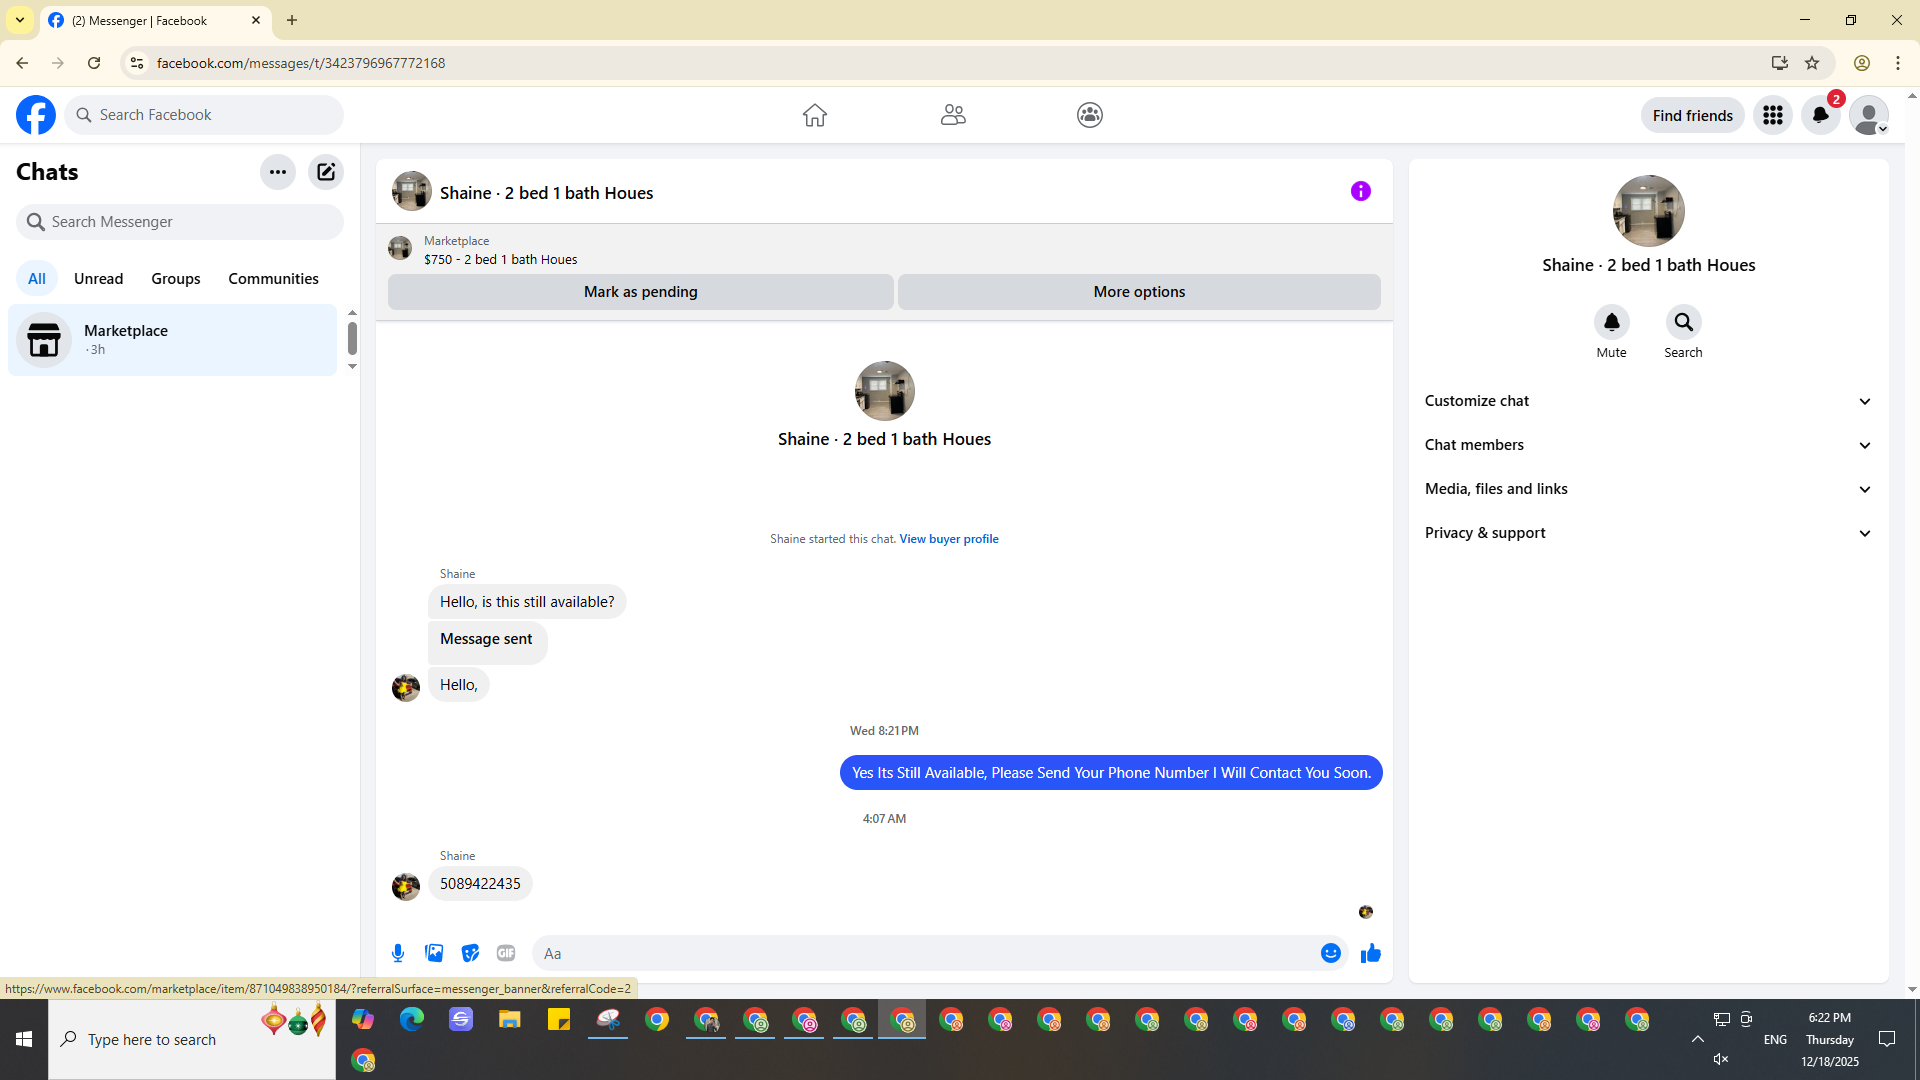
Task: Open the tab search dropdown arrow
Action: pos(20,20)
